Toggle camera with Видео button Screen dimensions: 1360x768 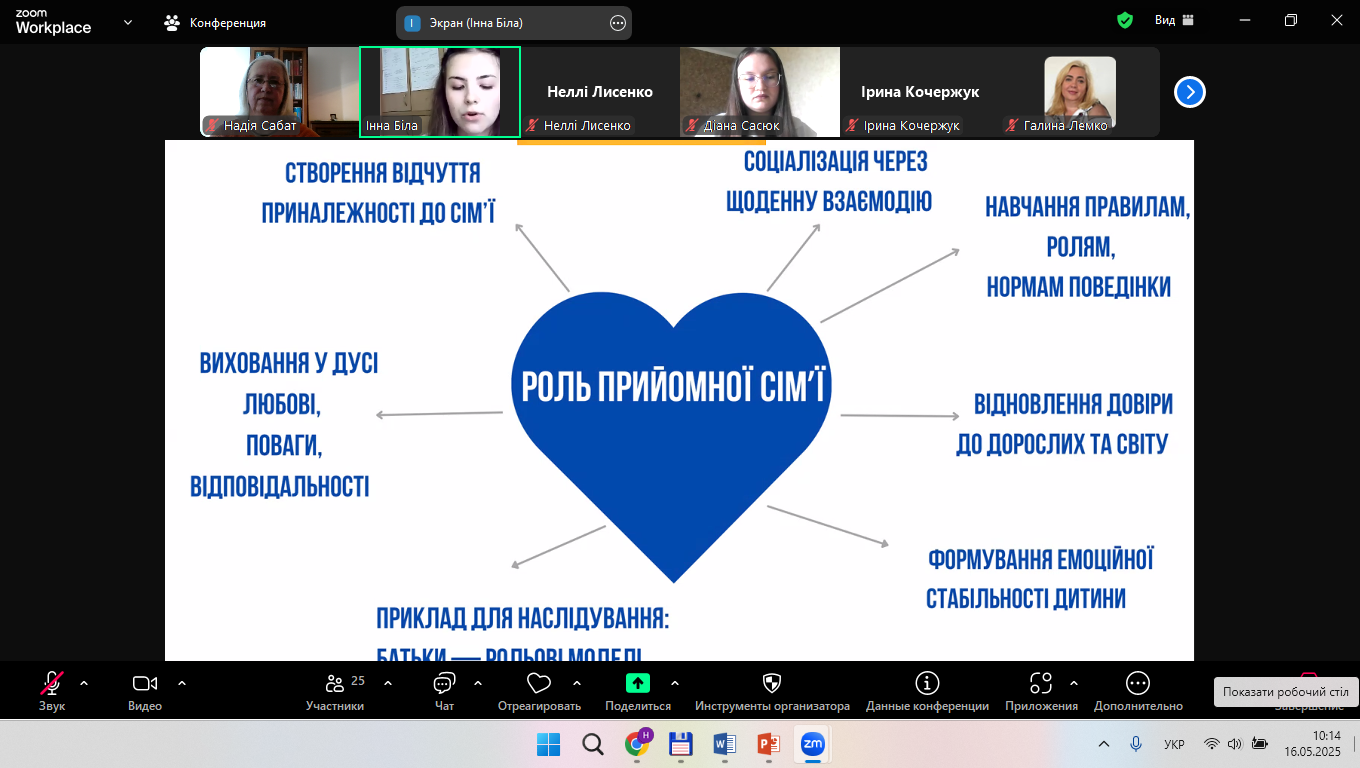(x=145, y=684)
